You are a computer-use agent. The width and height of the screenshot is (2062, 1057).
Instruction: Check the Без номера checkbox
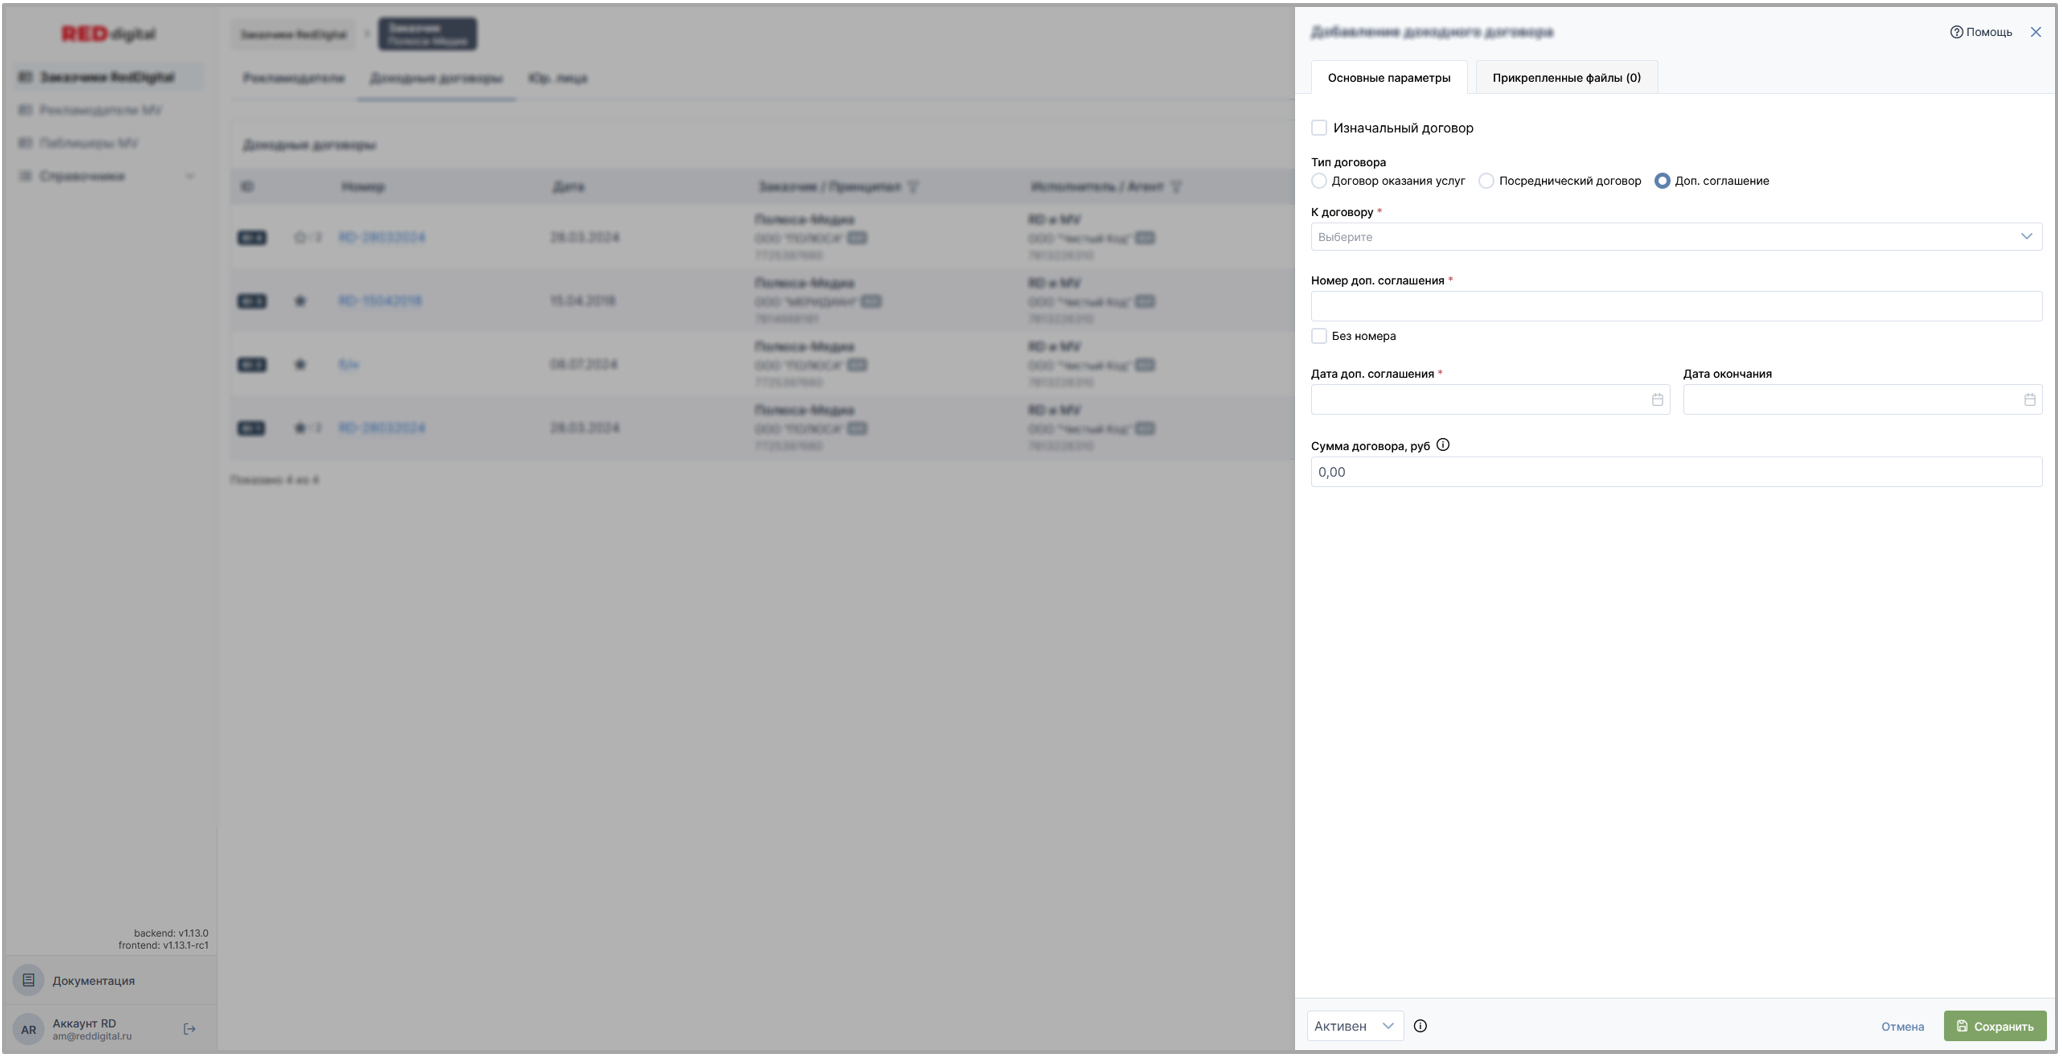(1319, 336)
